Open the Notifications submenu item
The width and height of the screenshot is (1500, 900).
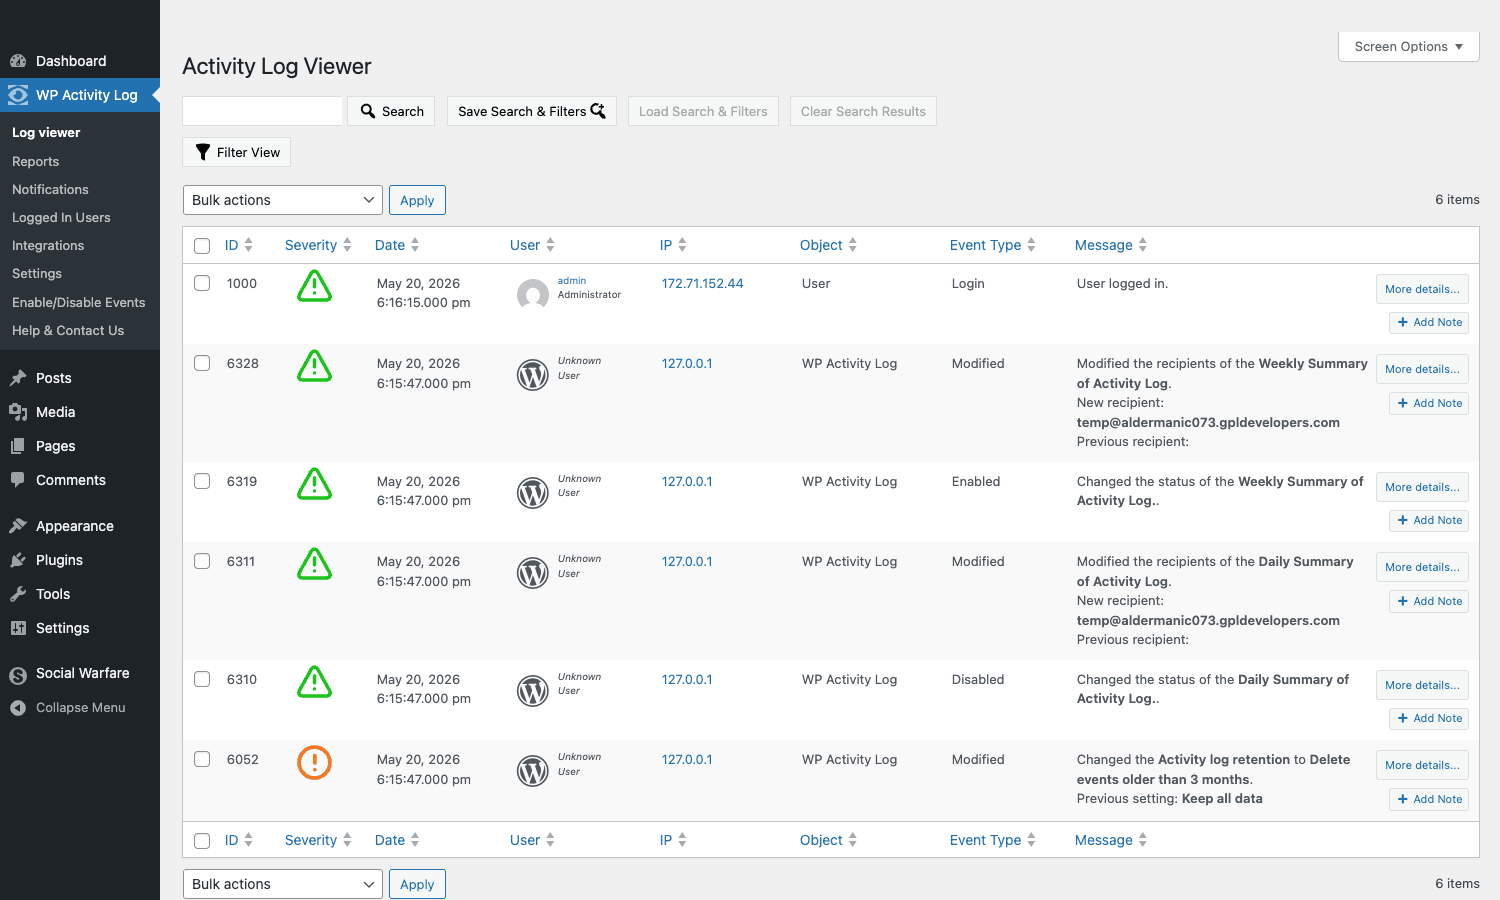click(x=50, y=189)
